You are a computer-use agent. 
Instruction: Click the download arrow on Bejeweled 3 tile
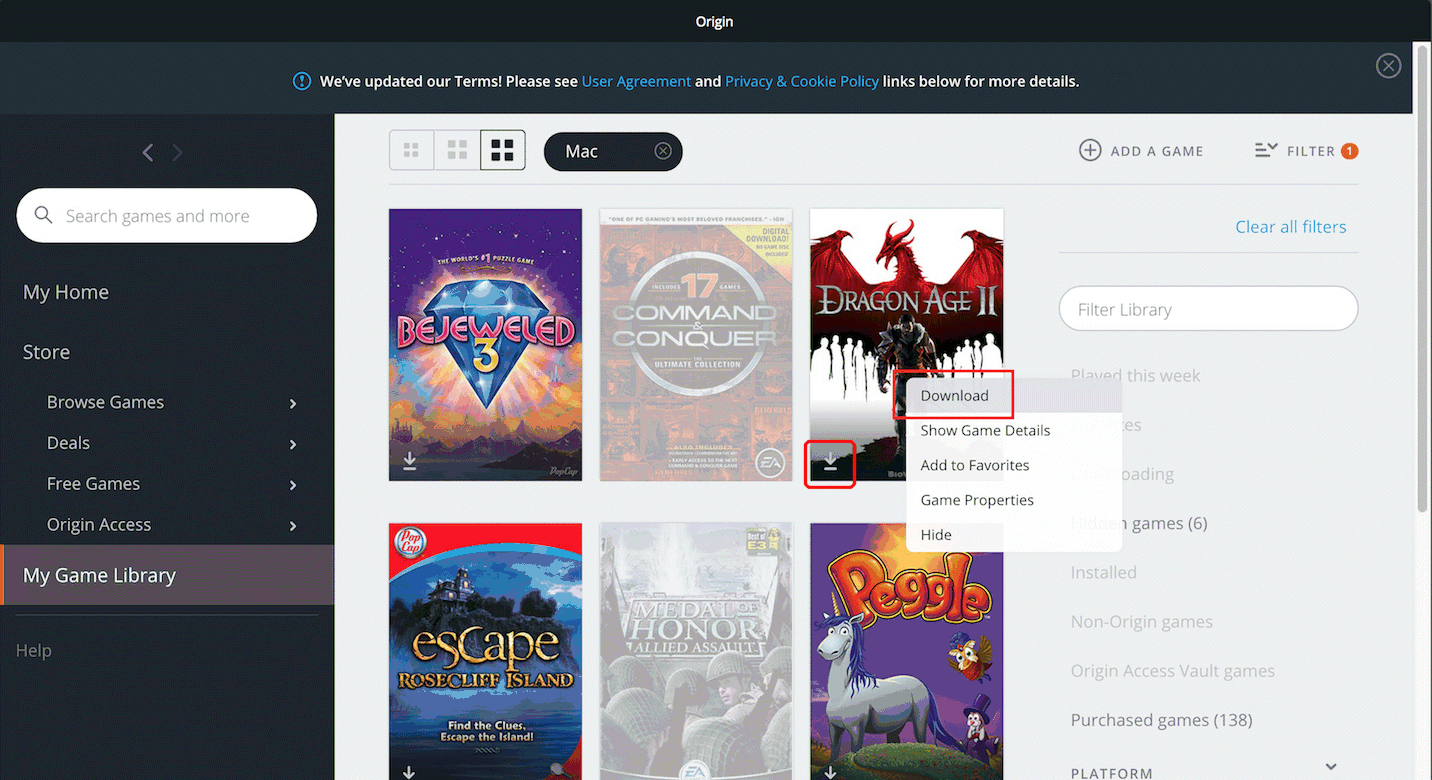[409, 461]
